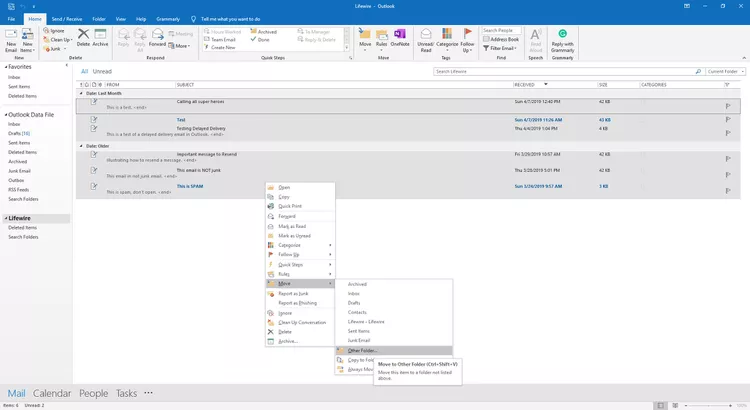750x410 pixels.
Task: Open the Grammarly tab
Action: (168, 19)
